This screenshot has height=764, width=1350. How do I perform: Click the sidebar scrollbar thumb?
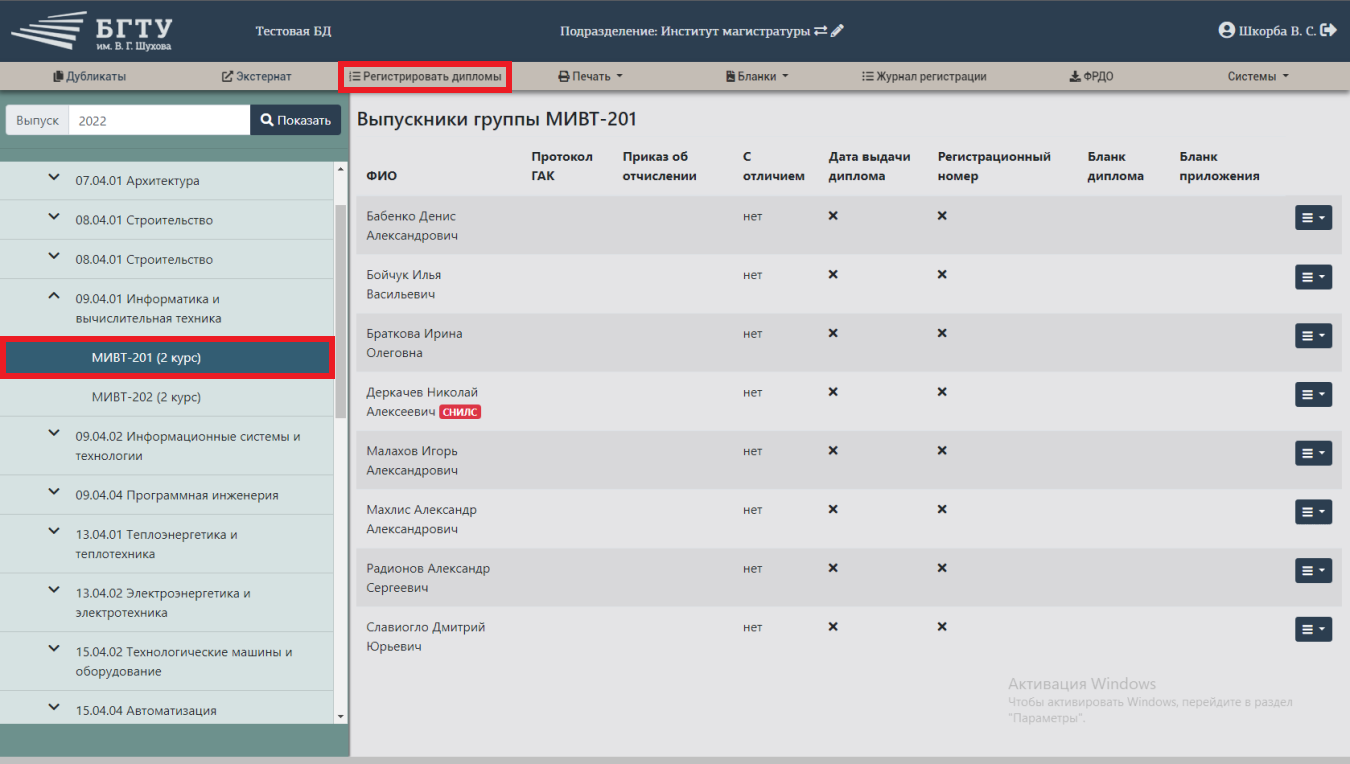[341, 310]
